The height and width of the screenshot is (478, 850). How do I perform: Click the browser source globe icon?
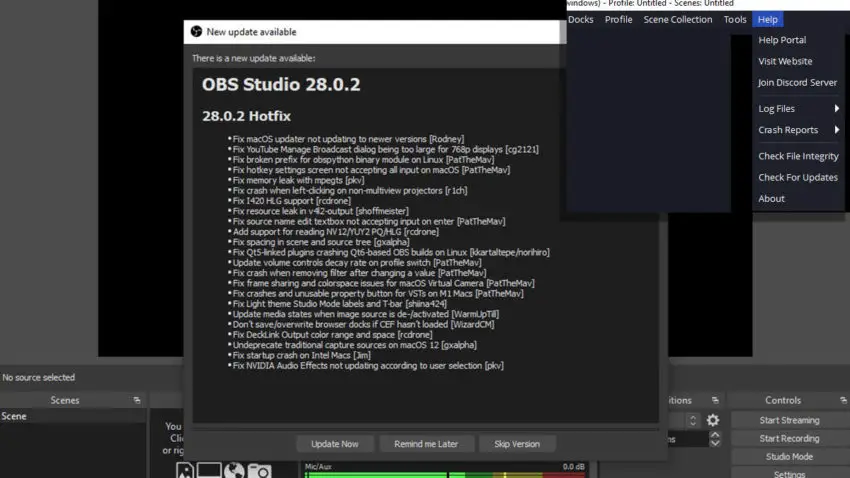[x=234, y=470]
